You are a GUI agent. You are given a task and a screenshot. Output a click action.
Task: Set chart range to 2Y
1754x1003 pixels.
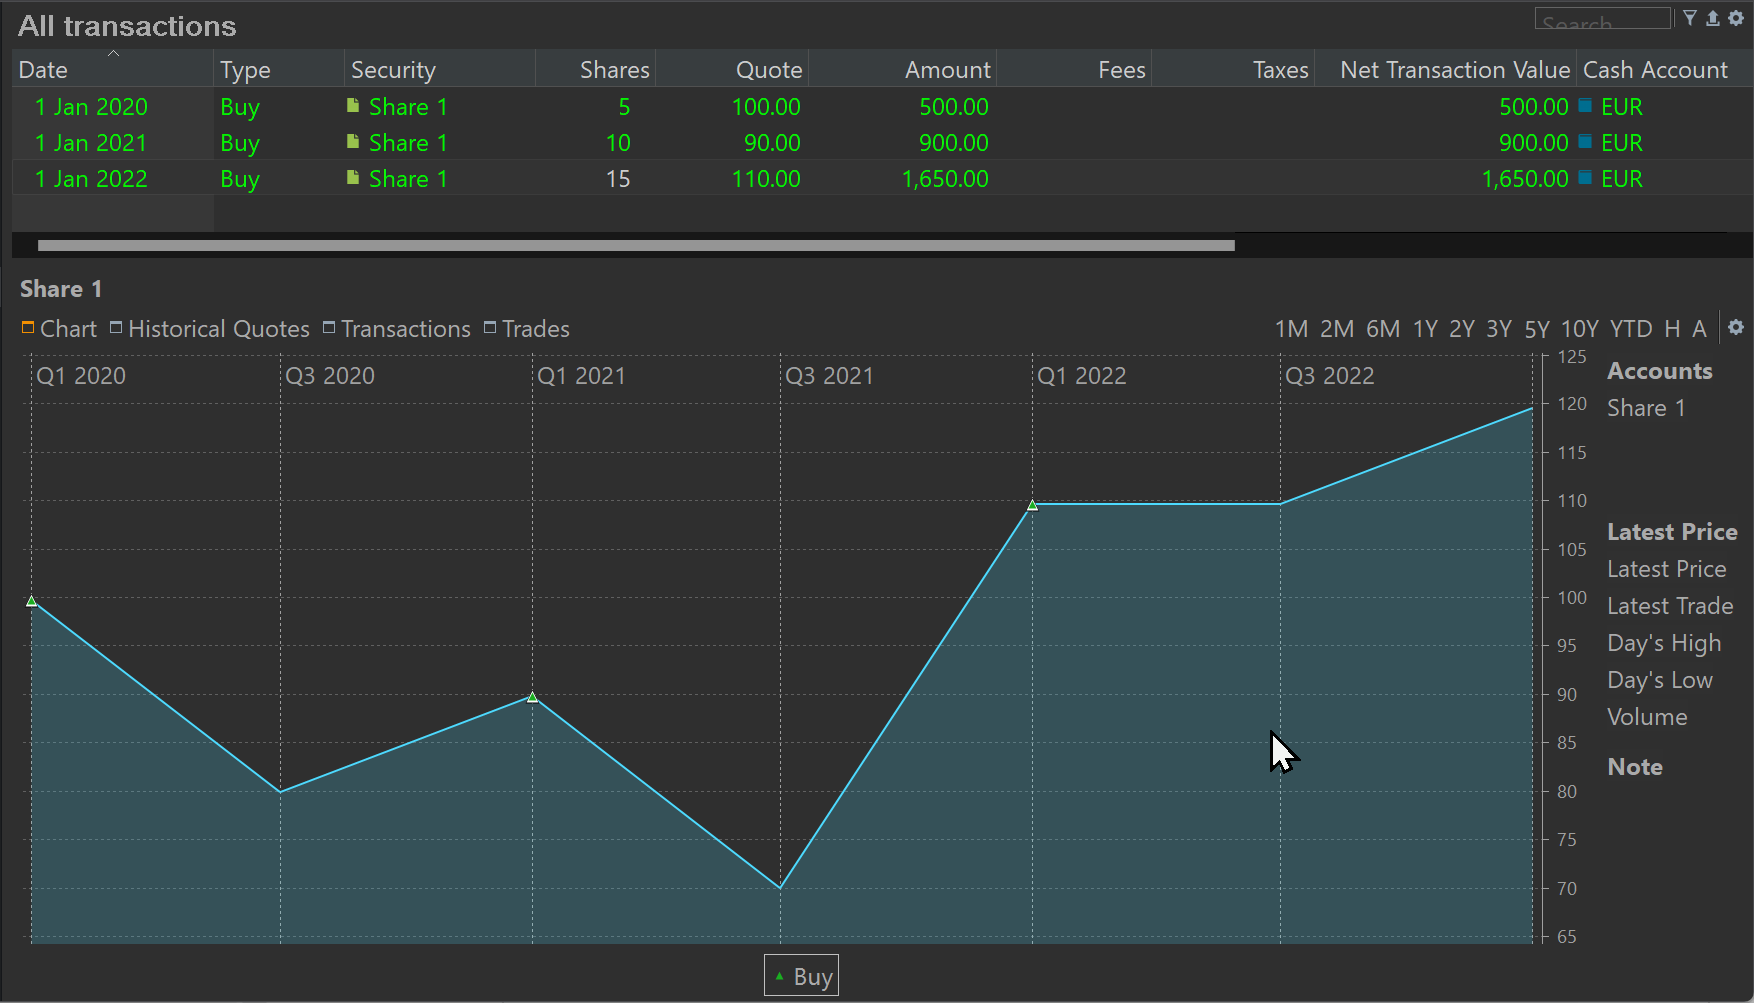1462,329
